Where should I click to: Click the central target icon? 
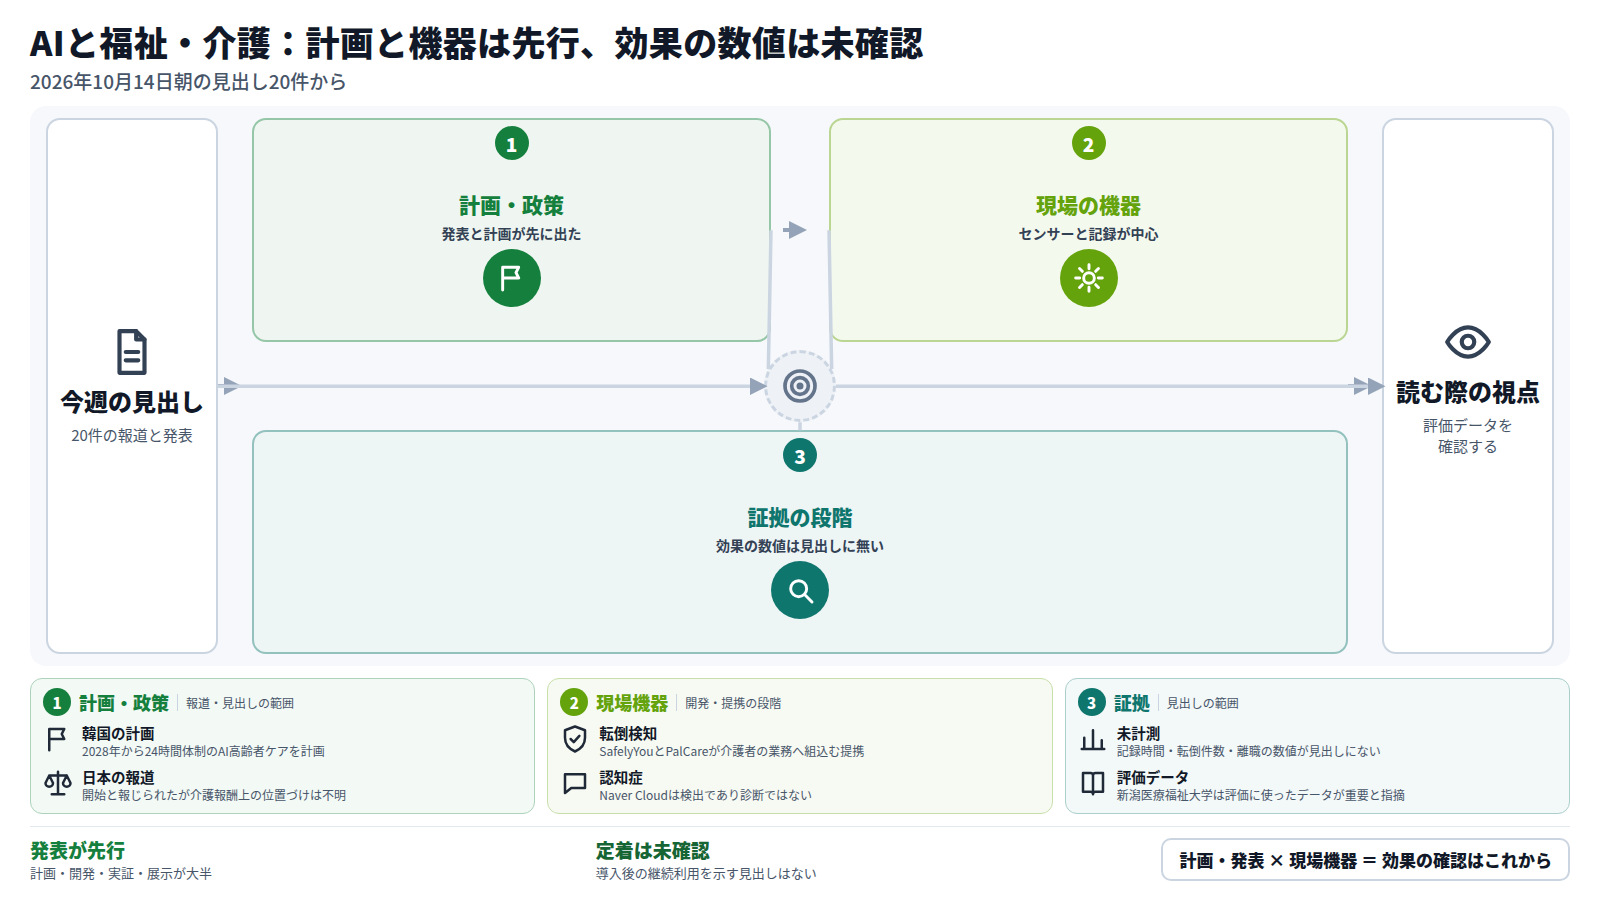[800, 386]
